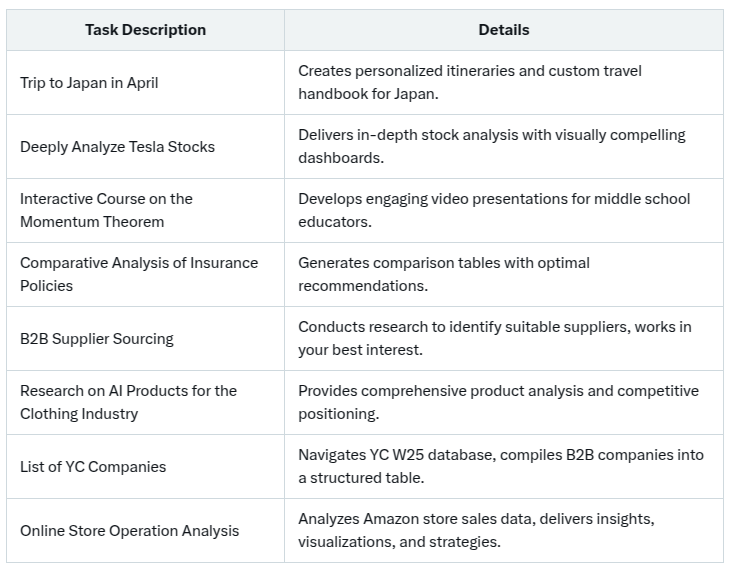
Task: Click the word 'dashboards' in Tesla row
Action: pyautogui.click(x=339, y=158)
